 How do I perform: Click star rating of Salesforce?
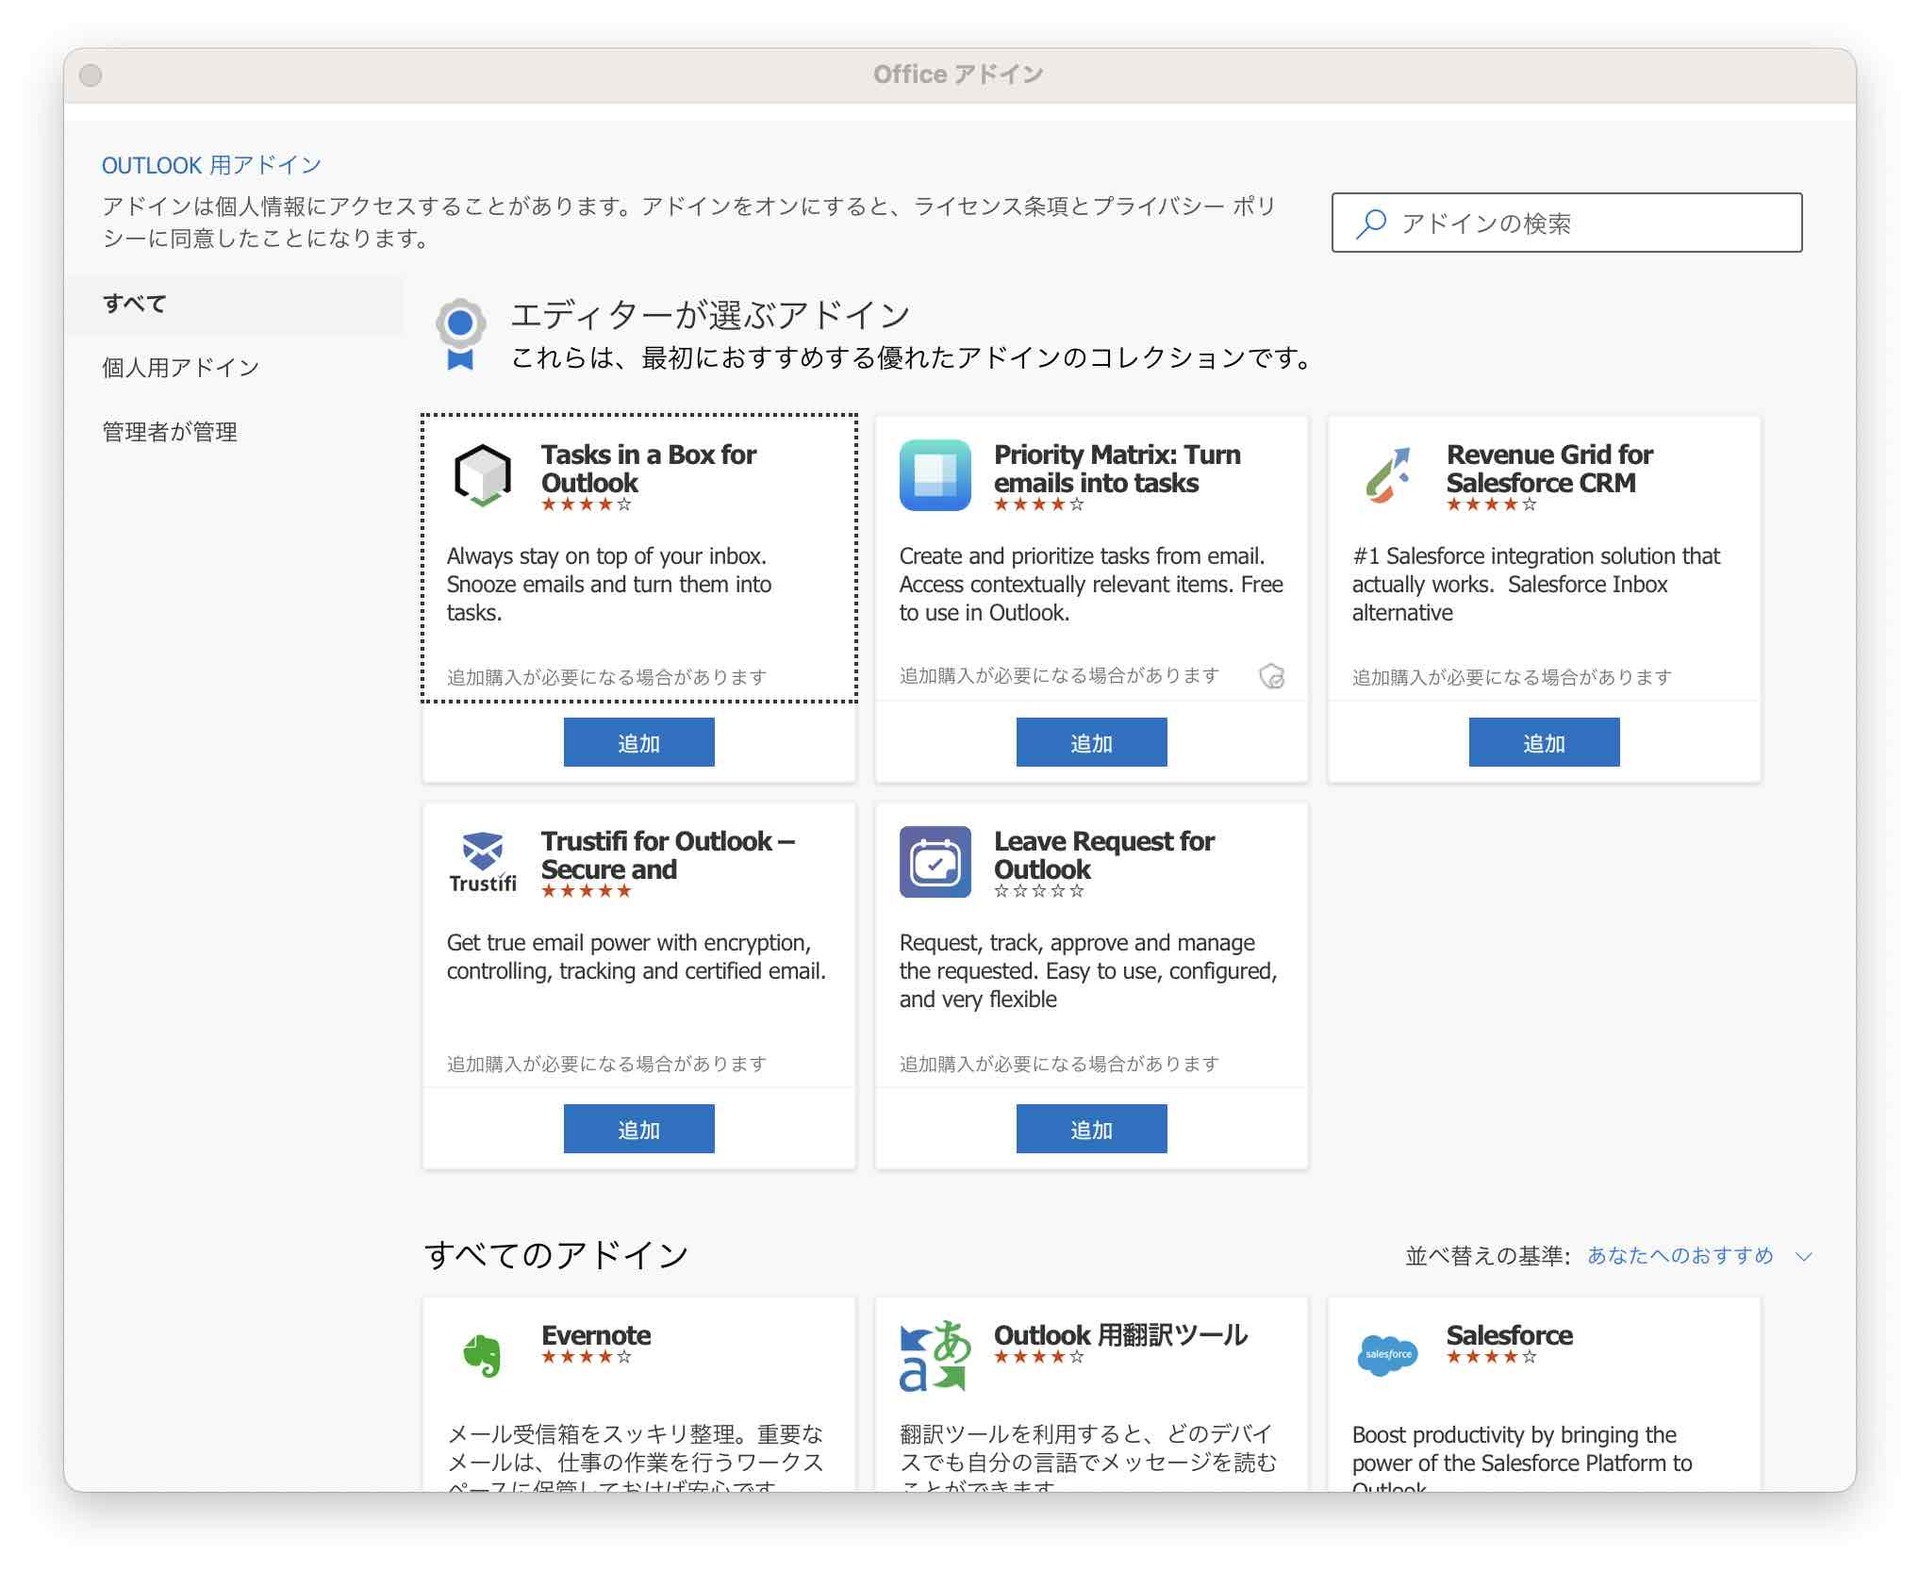(x=1491, y=1357)
